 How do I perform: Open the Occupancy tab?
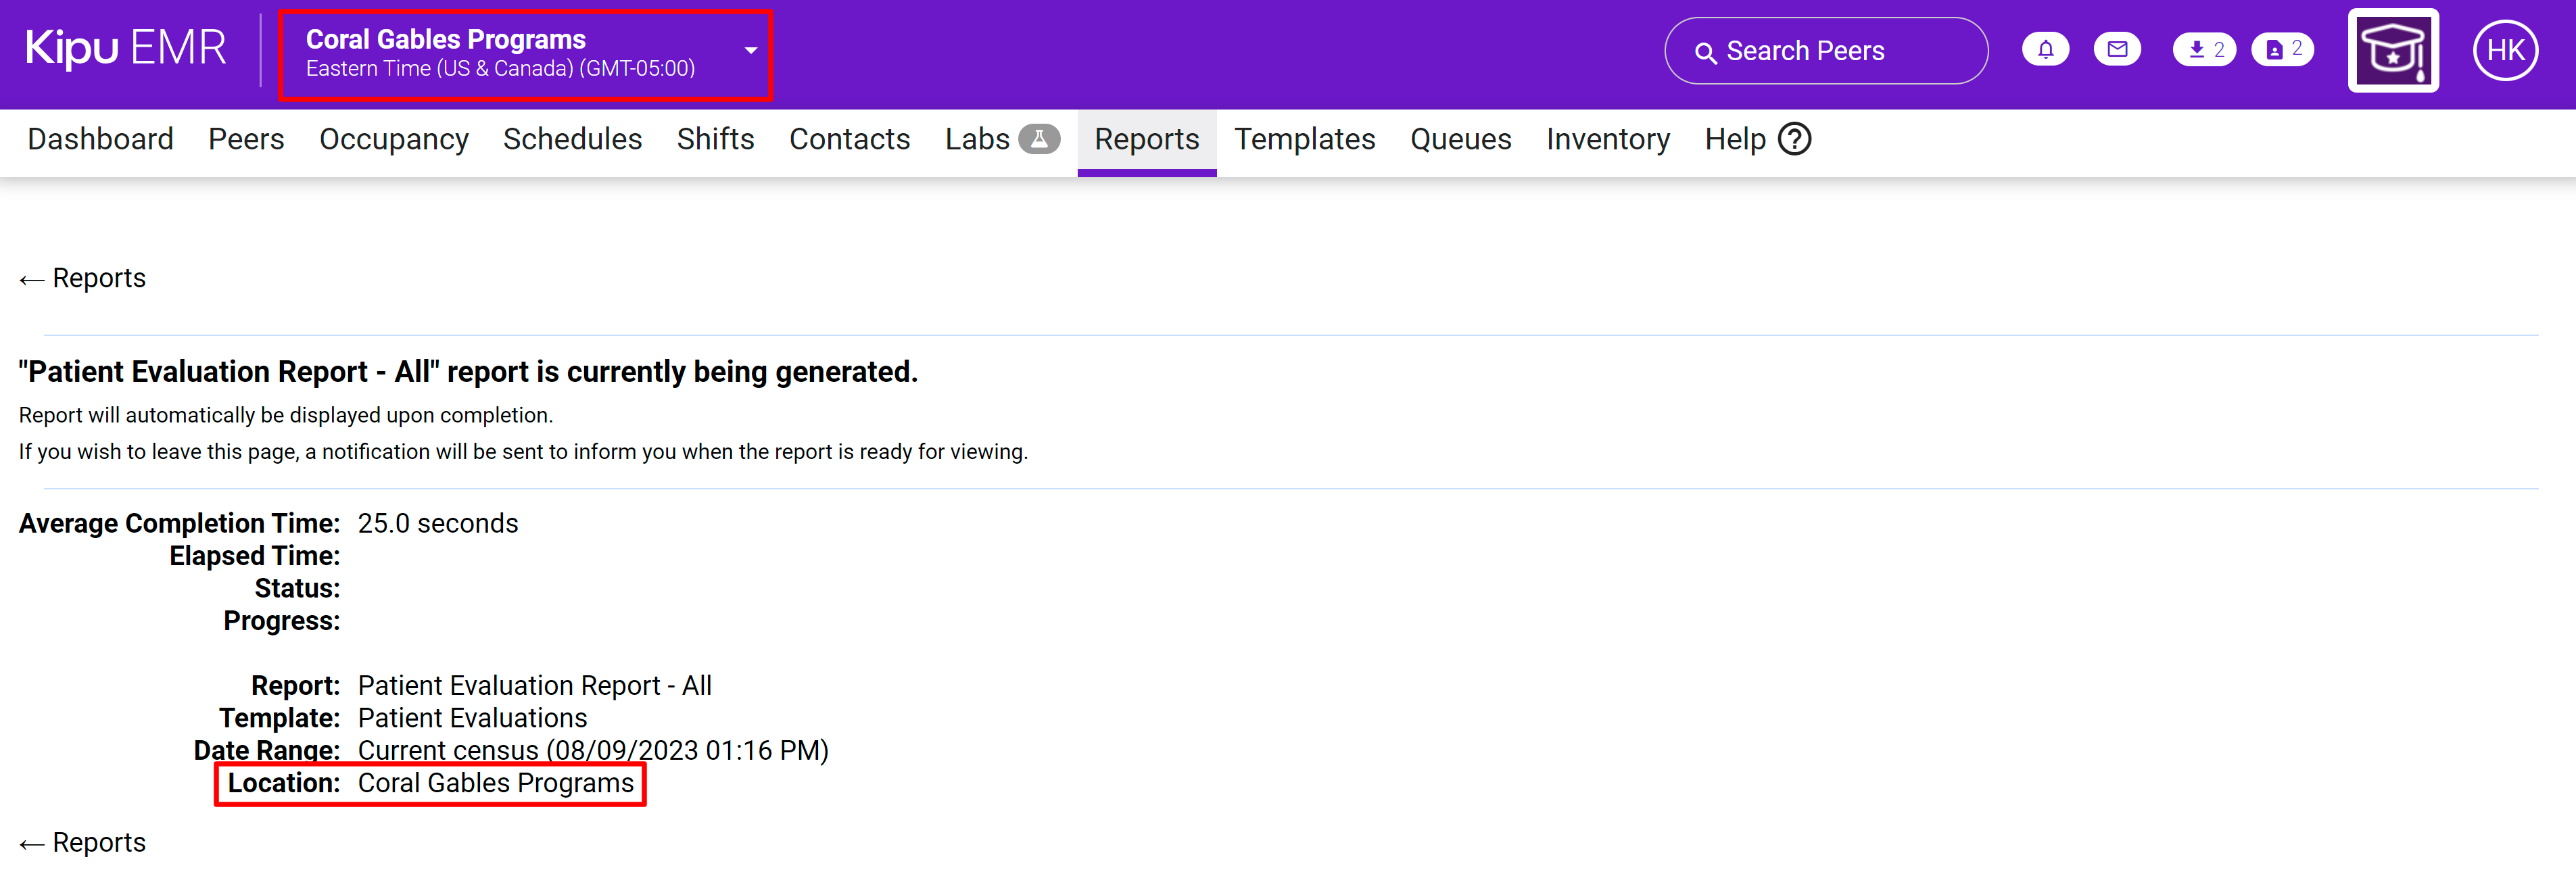pyautogui.click(x=393, y=139)
